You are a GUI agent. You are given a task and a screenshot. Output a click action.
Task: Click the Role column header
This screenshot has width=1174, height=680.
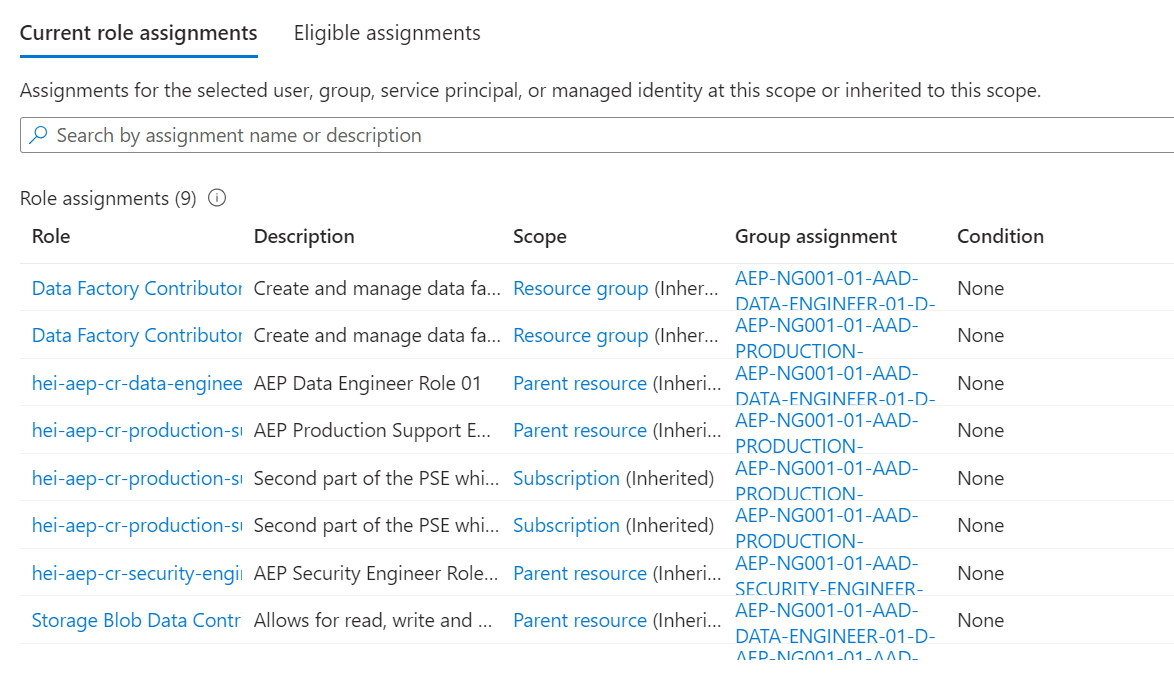[x=51, y=236]
